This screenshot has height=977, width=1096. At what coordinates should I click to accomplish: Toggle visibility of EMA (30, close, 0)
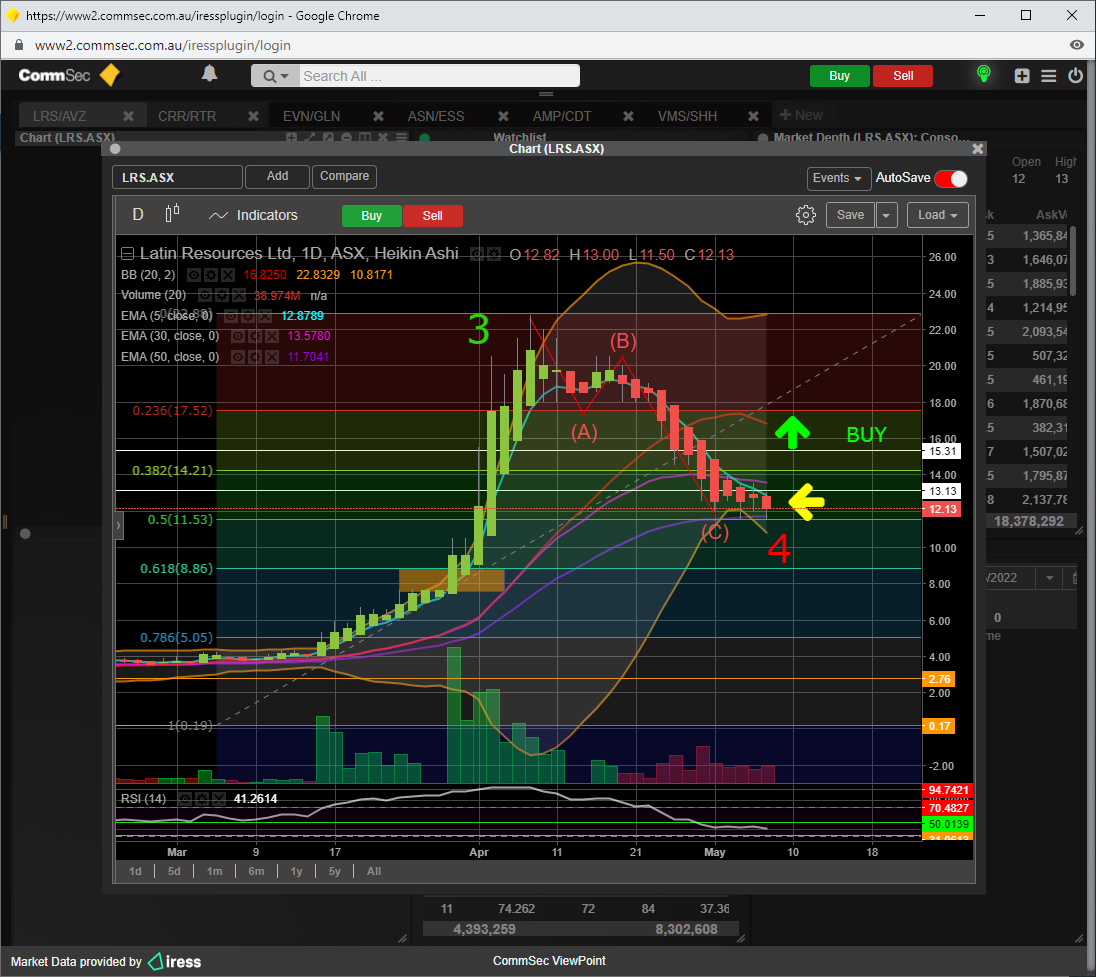238,336
